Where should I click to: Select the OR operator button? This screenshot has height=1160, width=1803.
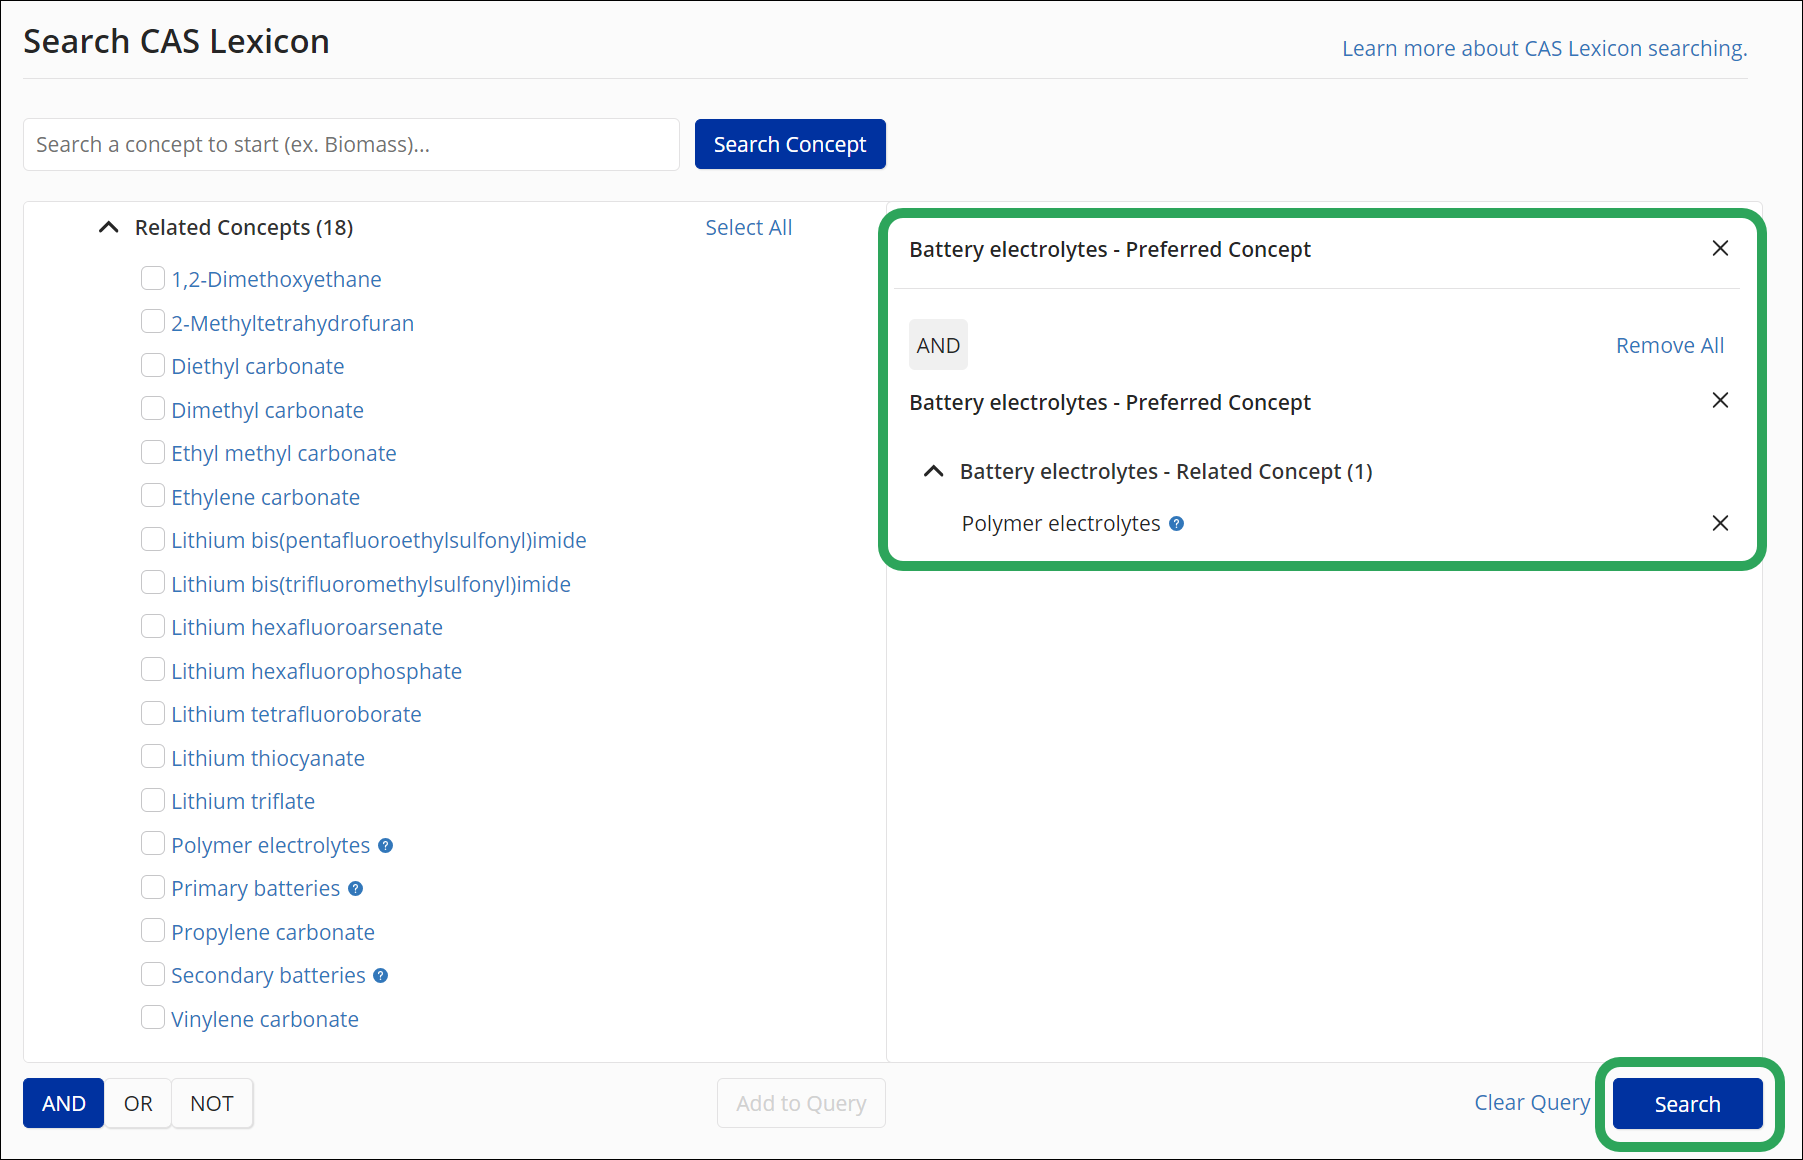pos(138,1103)
